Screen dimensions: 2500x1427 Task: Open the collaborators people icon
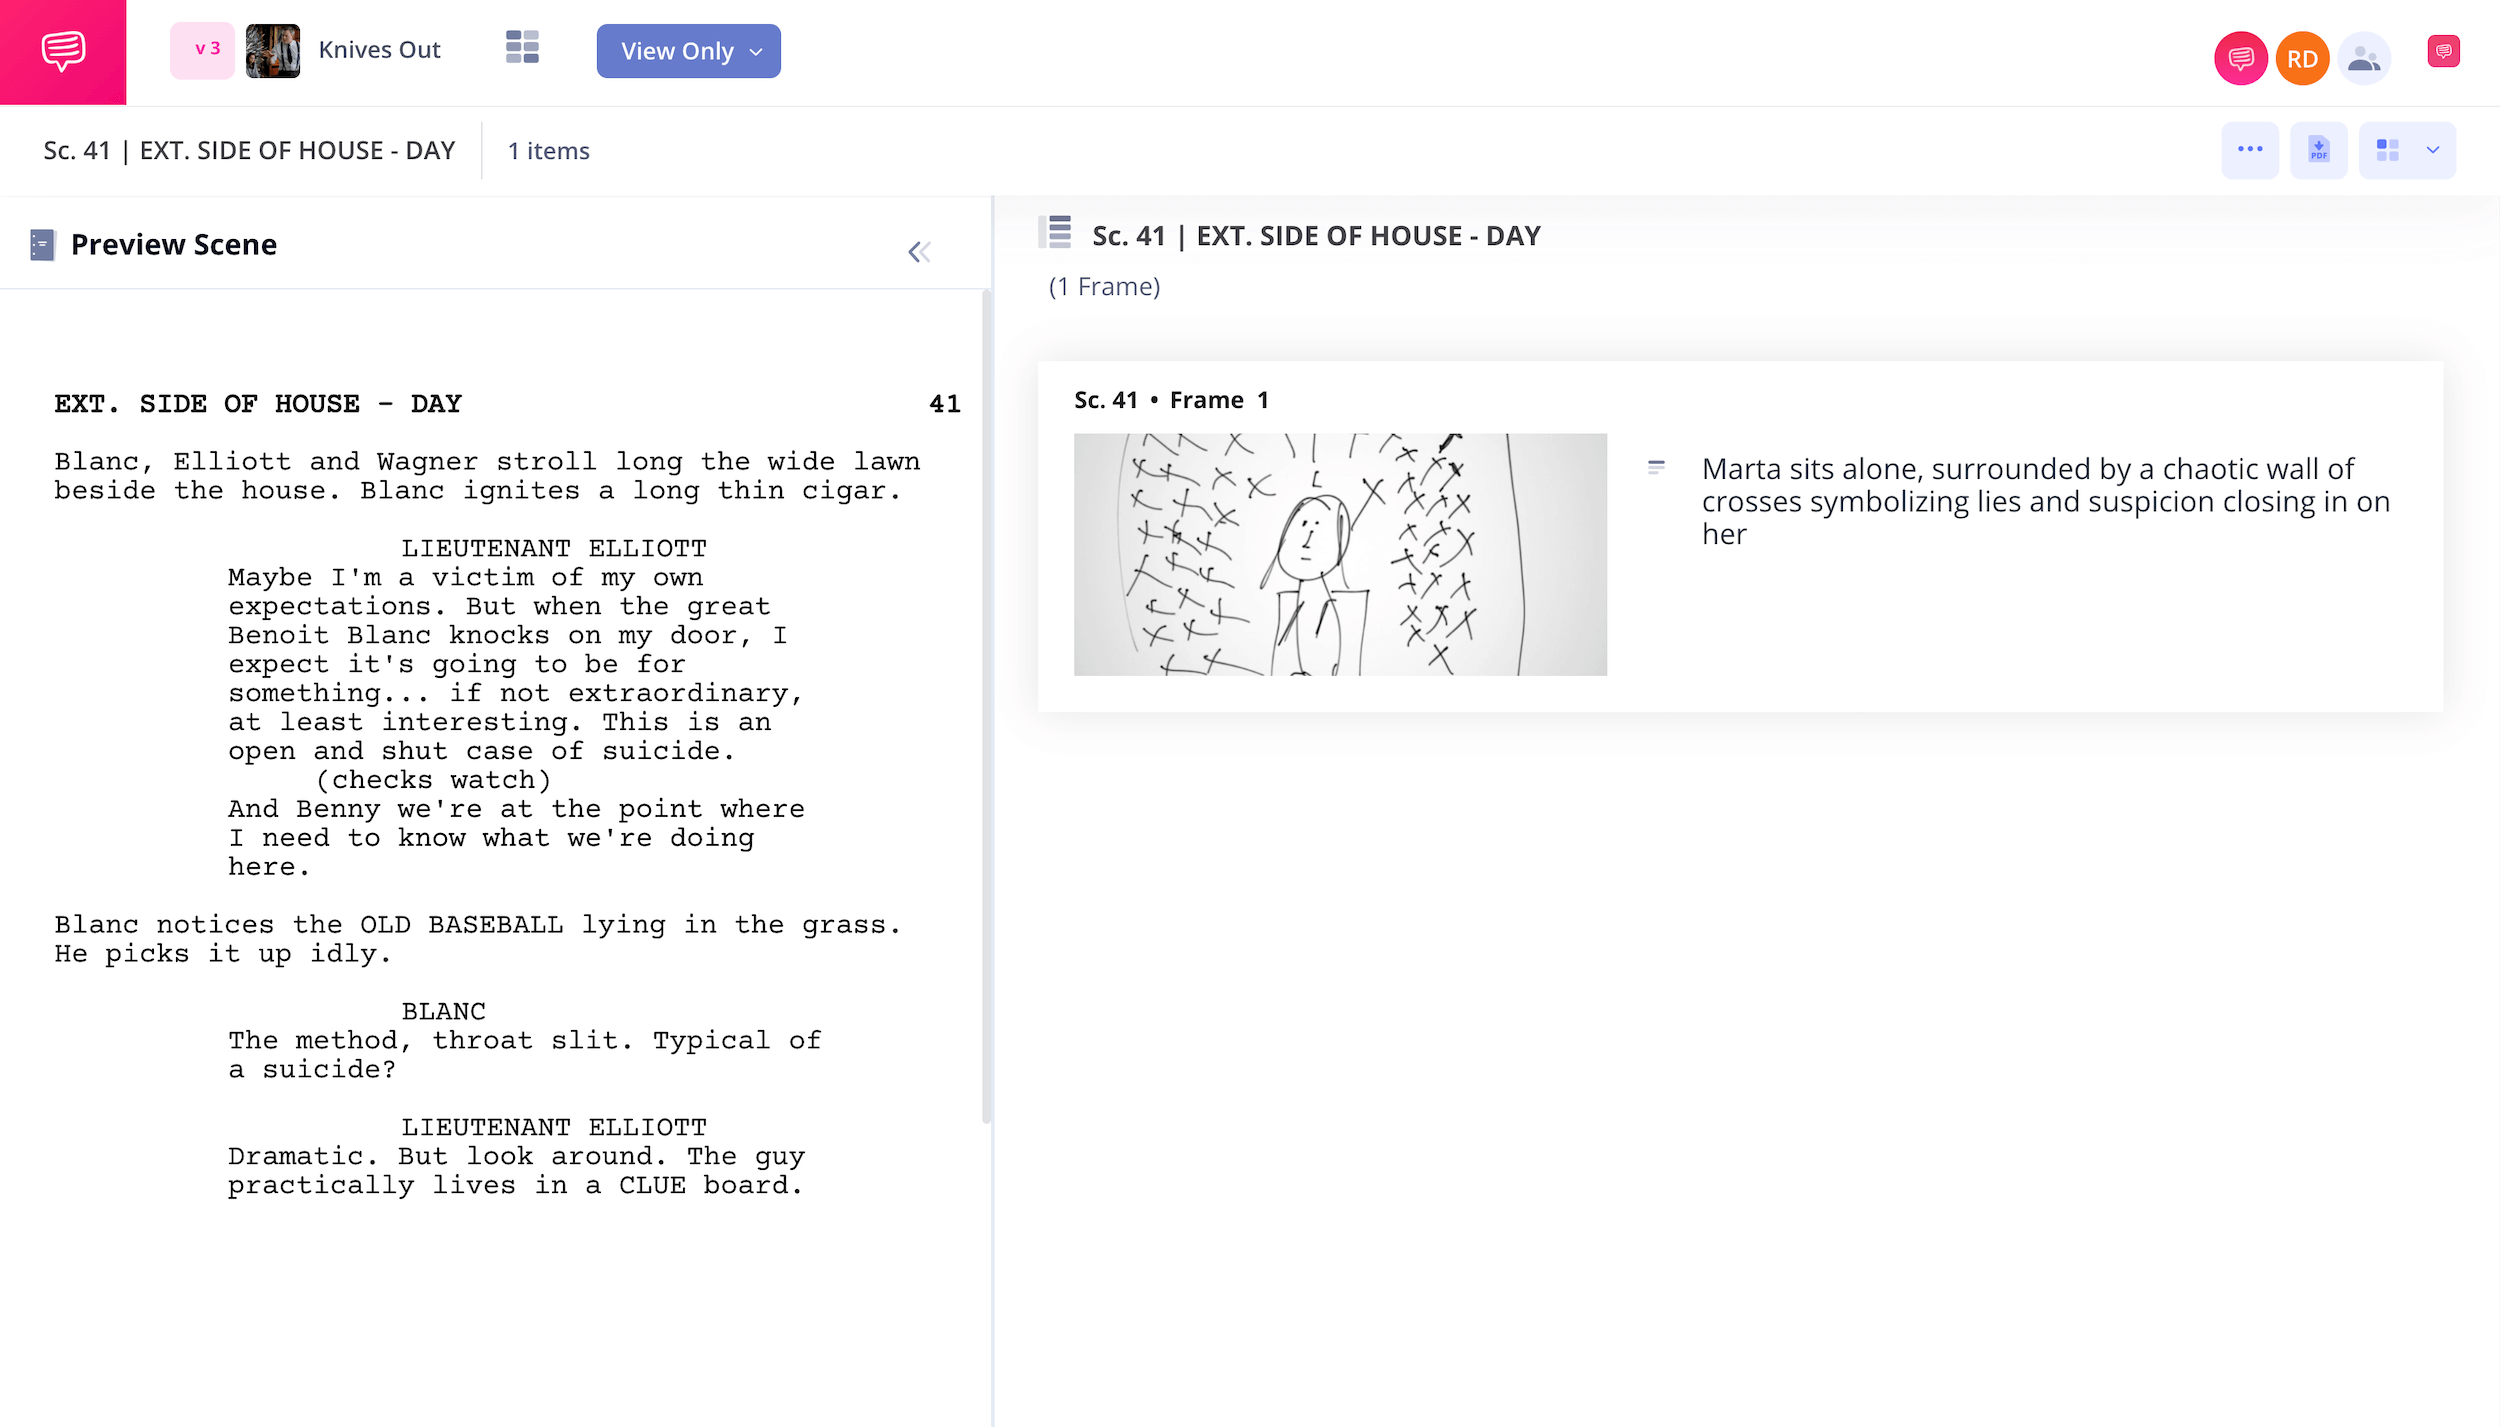click(x=2363, y=59)
